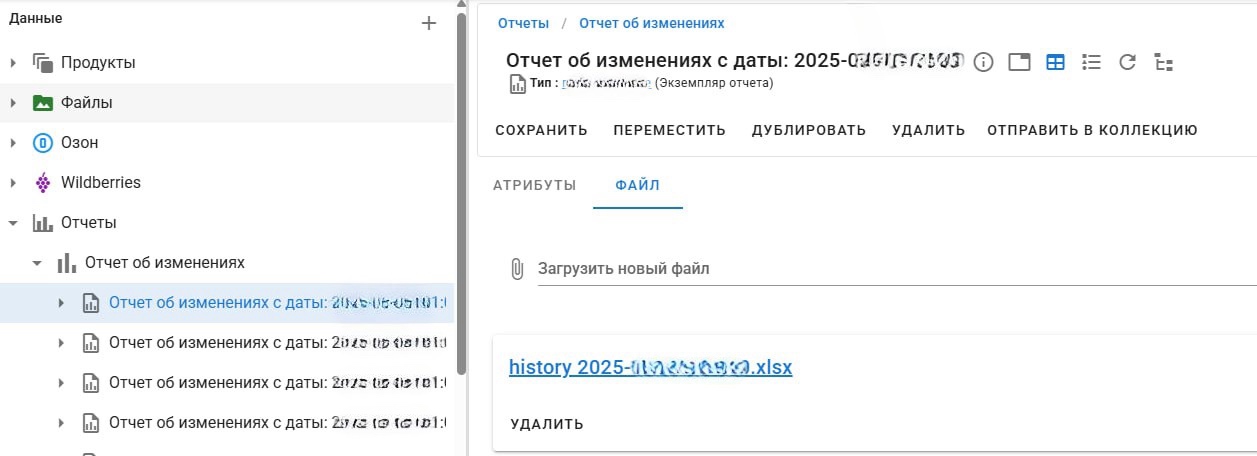Click the purple Wildberries grape icon

tap(42, 183)
